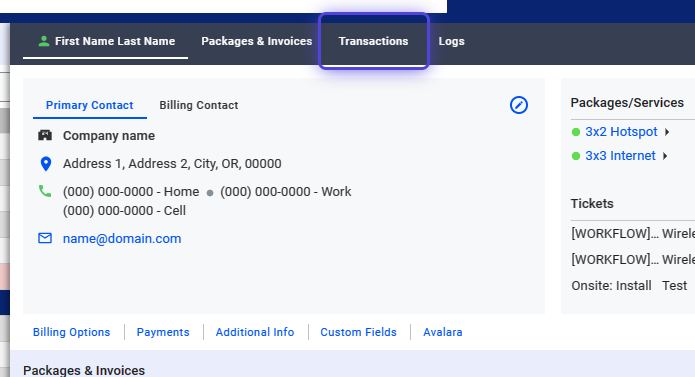
Task: Click the Tickets section heading
Action: click(592, 204)
